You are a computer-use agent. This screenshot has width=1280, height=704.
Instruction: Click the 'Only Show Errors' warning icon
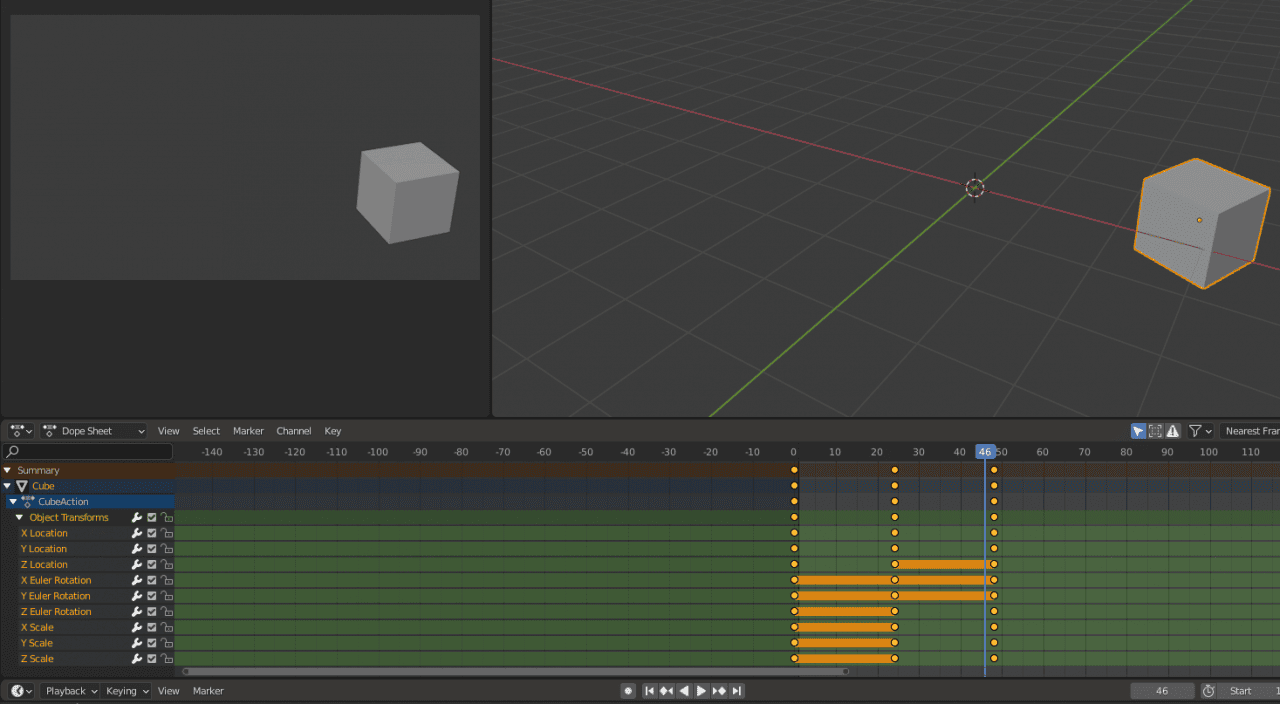[x=1172, y=430]
